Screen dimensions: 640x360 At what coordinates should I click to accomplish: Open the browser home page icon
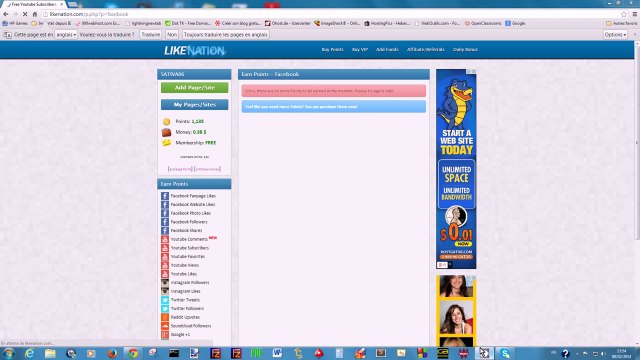(x=35, y=14)
